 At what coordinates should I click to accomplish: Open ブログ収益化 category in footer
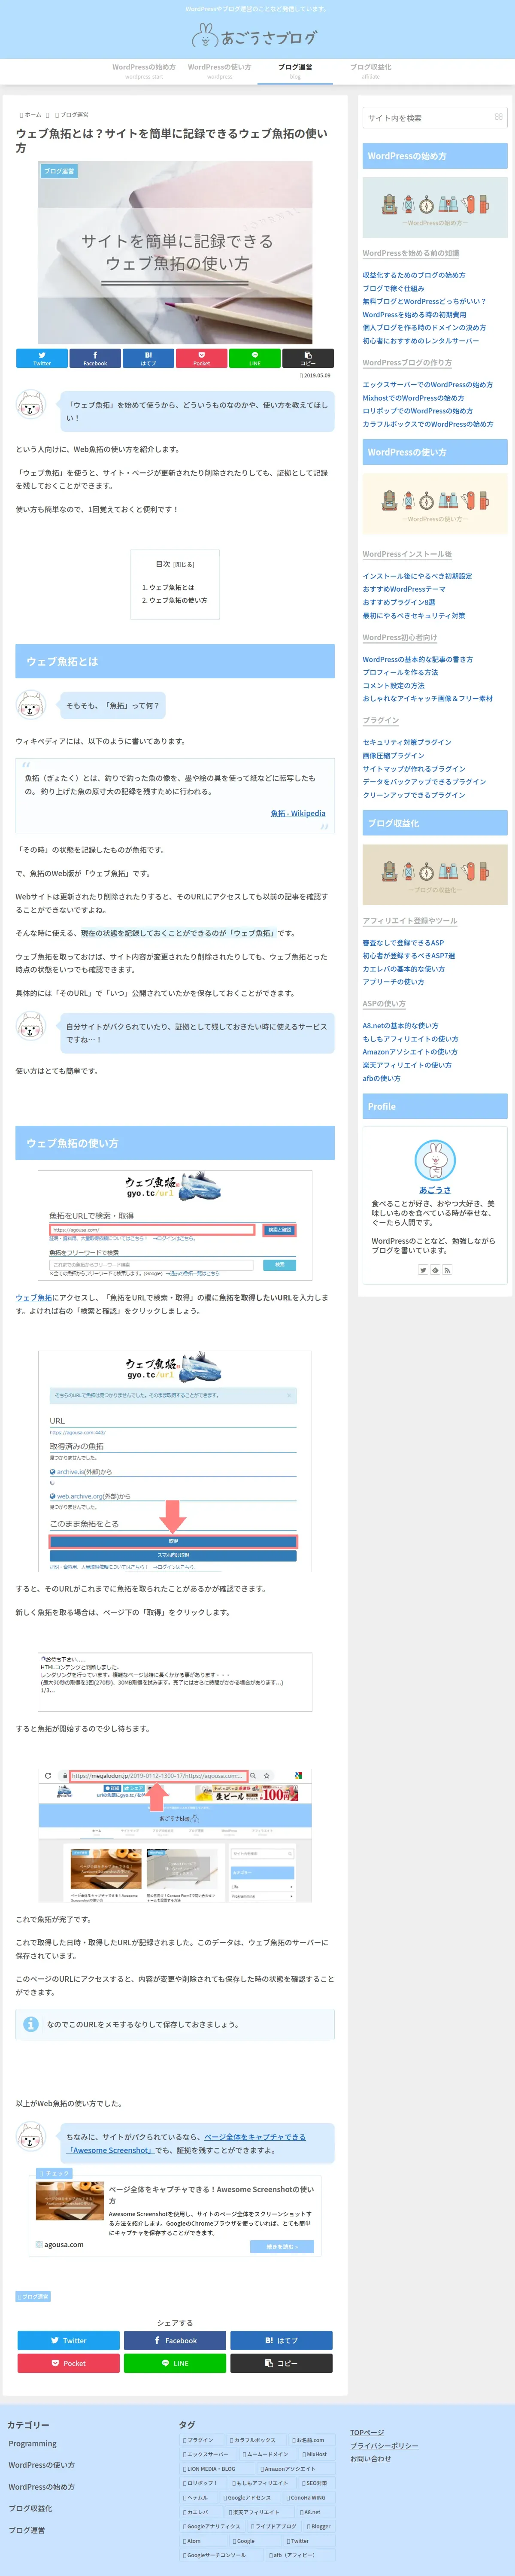pyautogui.click(x=31, y=2508)
